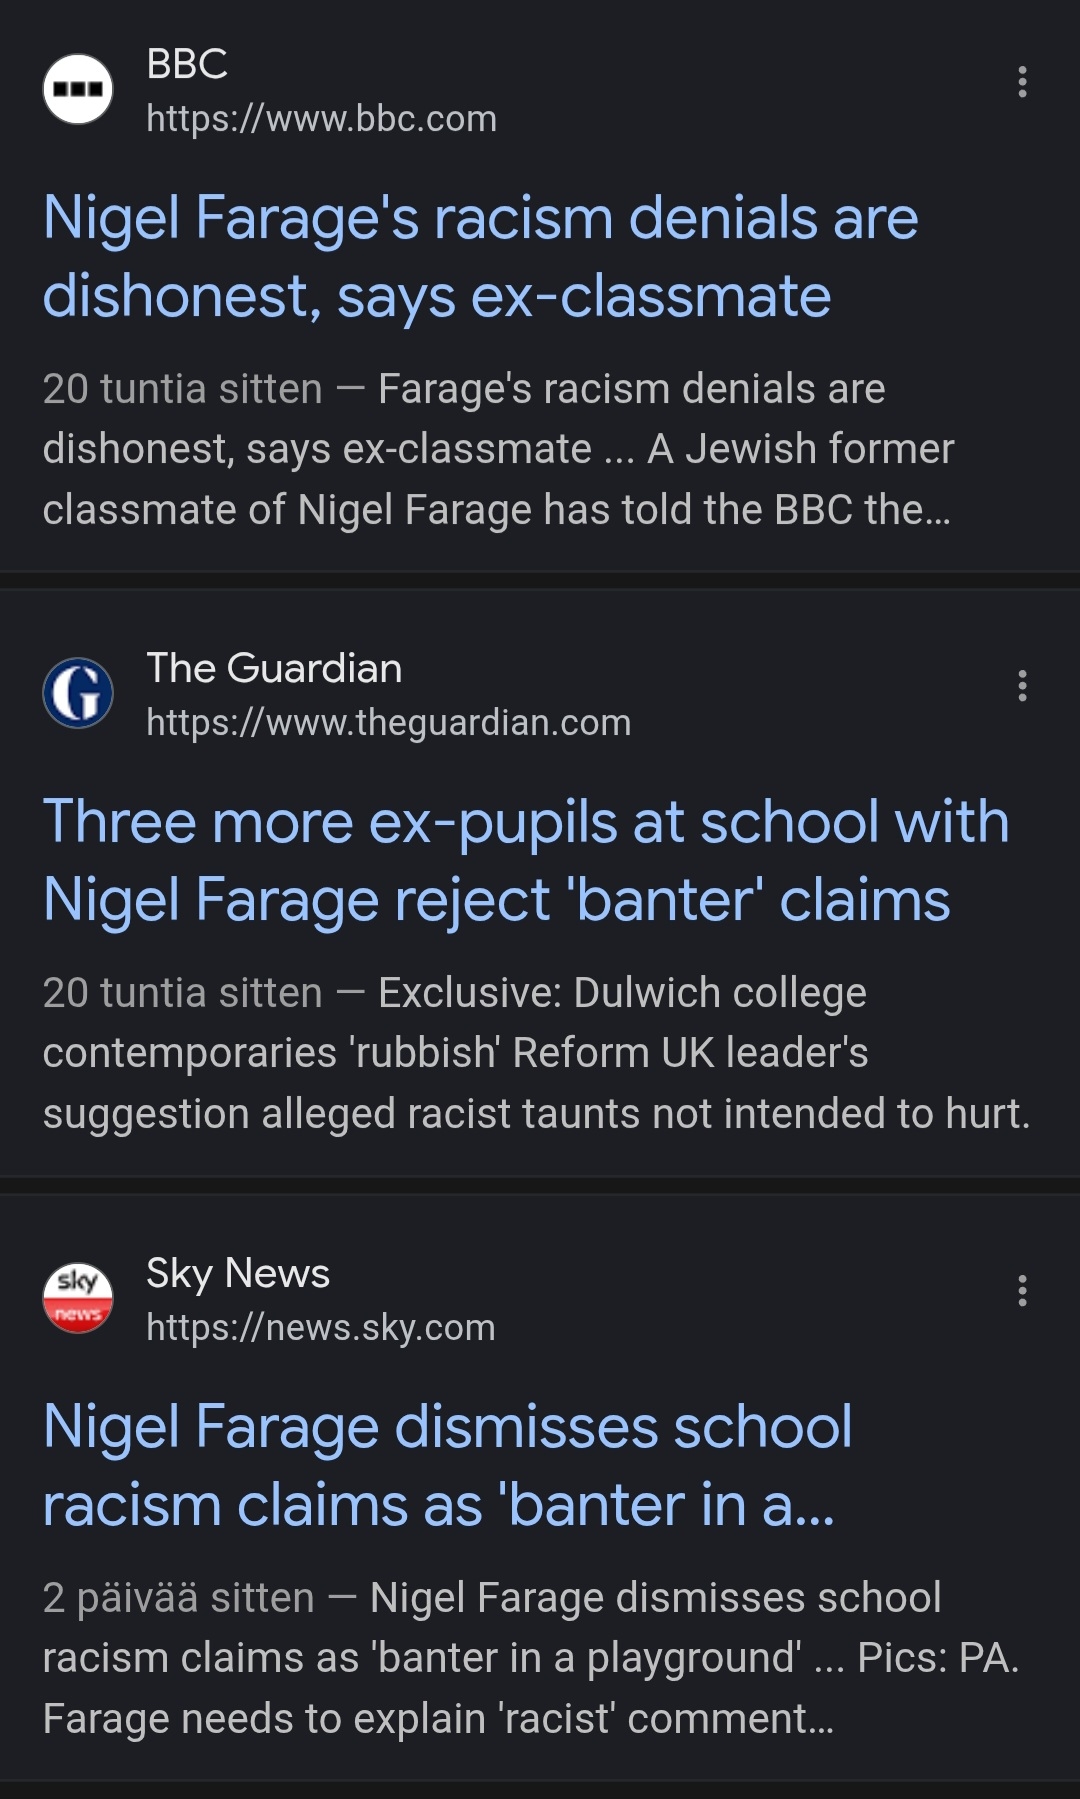Open the BBC headline about racism denials
Viewport: 1080px width, 1799px height.
coord(480,257)
